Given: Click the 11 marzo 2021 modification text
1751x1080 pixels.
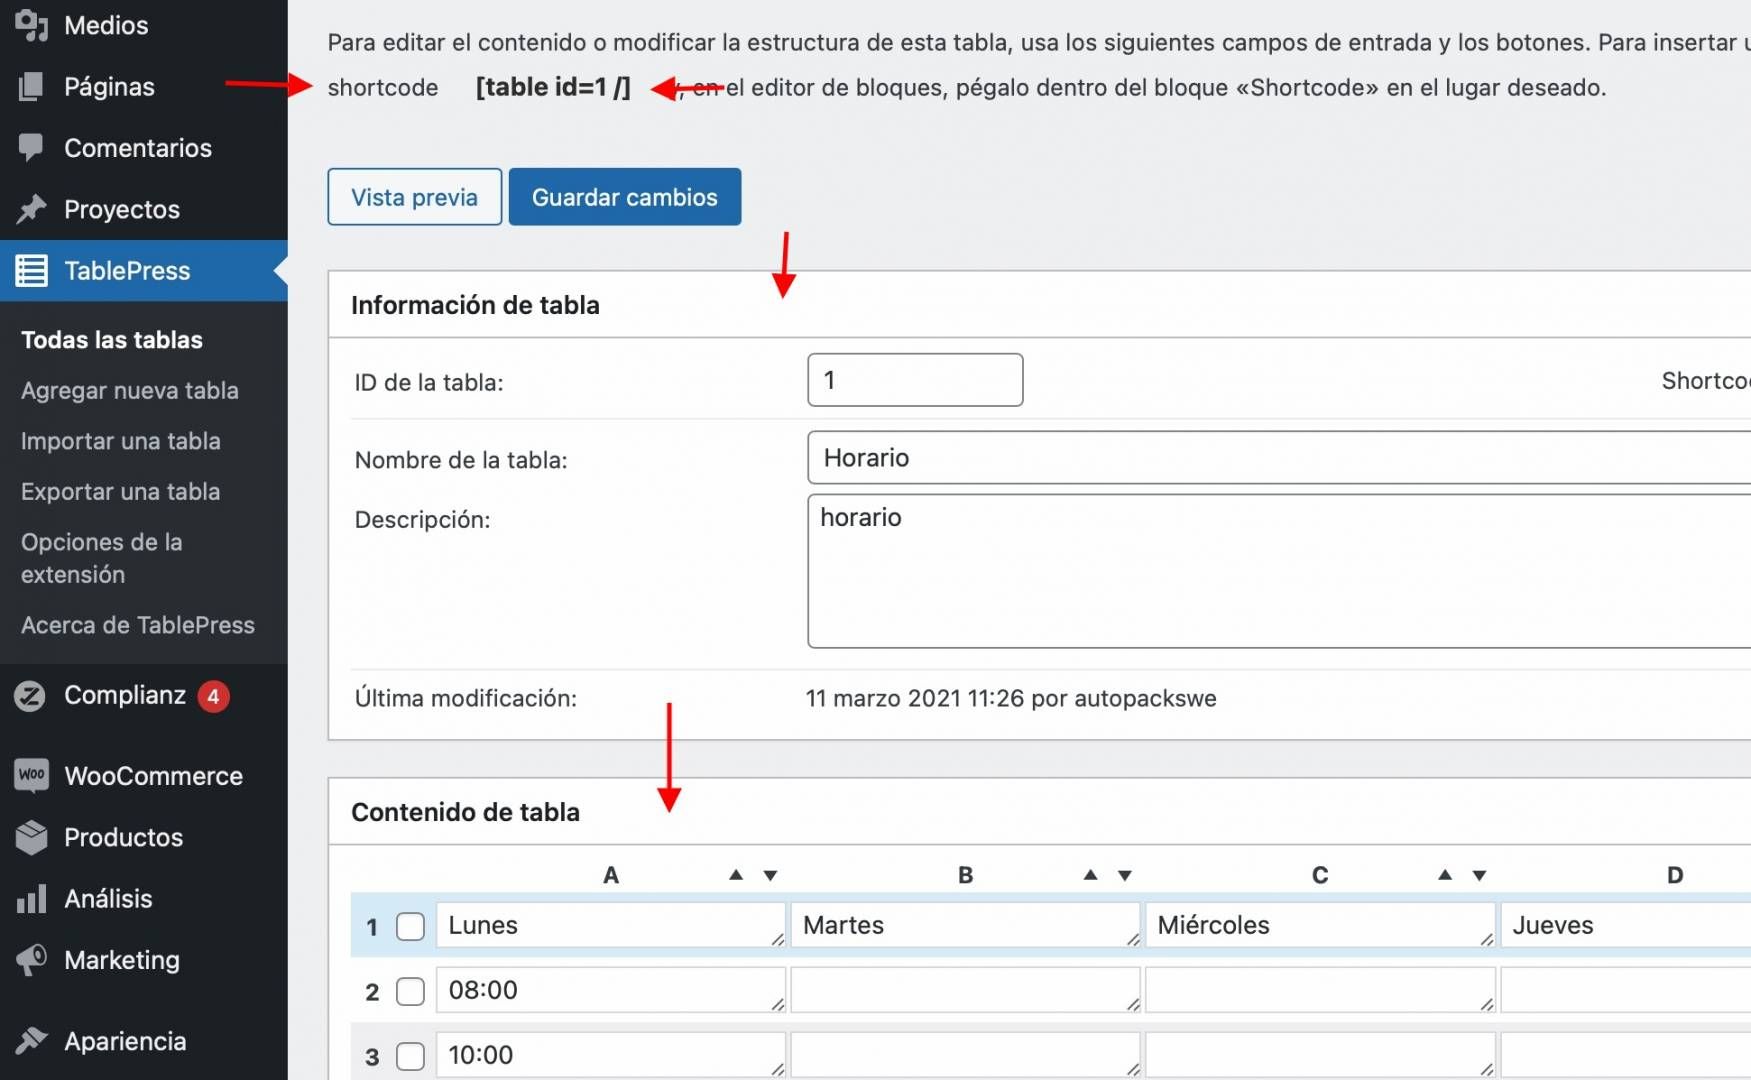Looking at the screenshot, I should pos(1011,698).
